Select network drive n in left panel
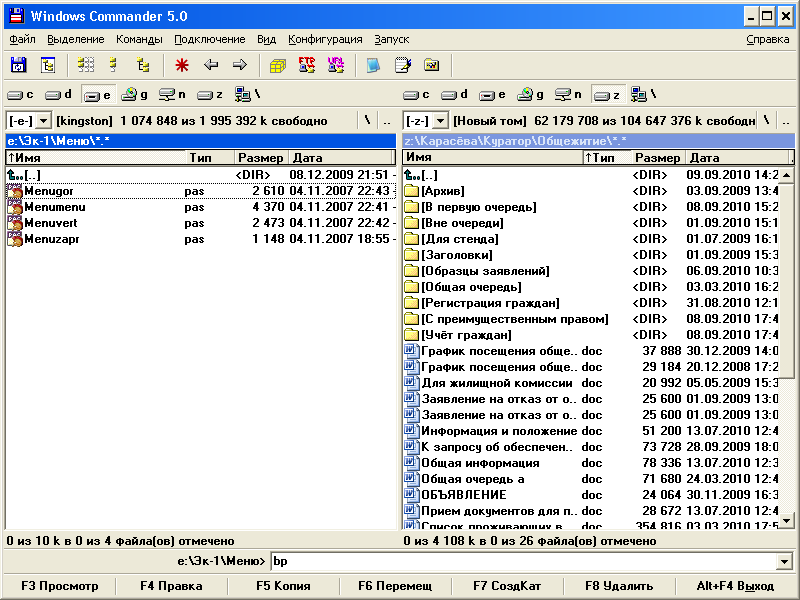 point(172,94)
